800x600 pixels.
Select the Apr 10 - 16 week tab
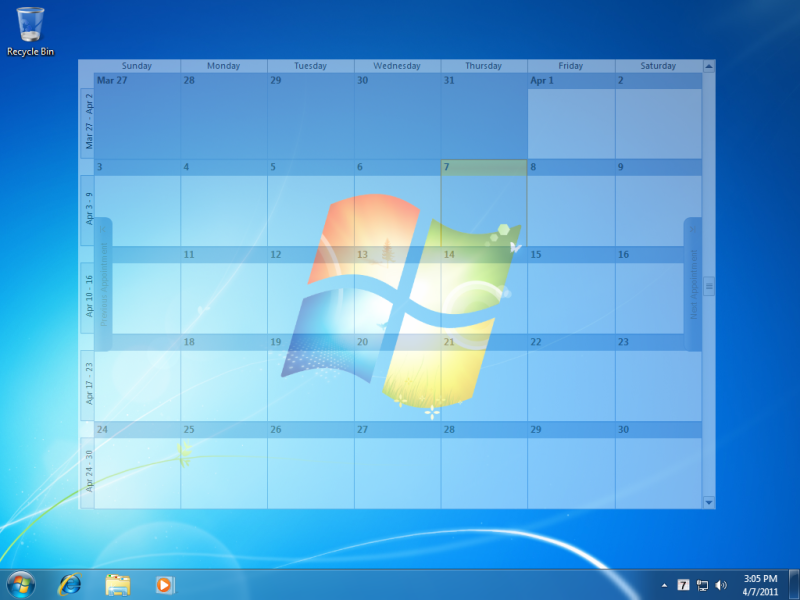[x=88, y=297]
